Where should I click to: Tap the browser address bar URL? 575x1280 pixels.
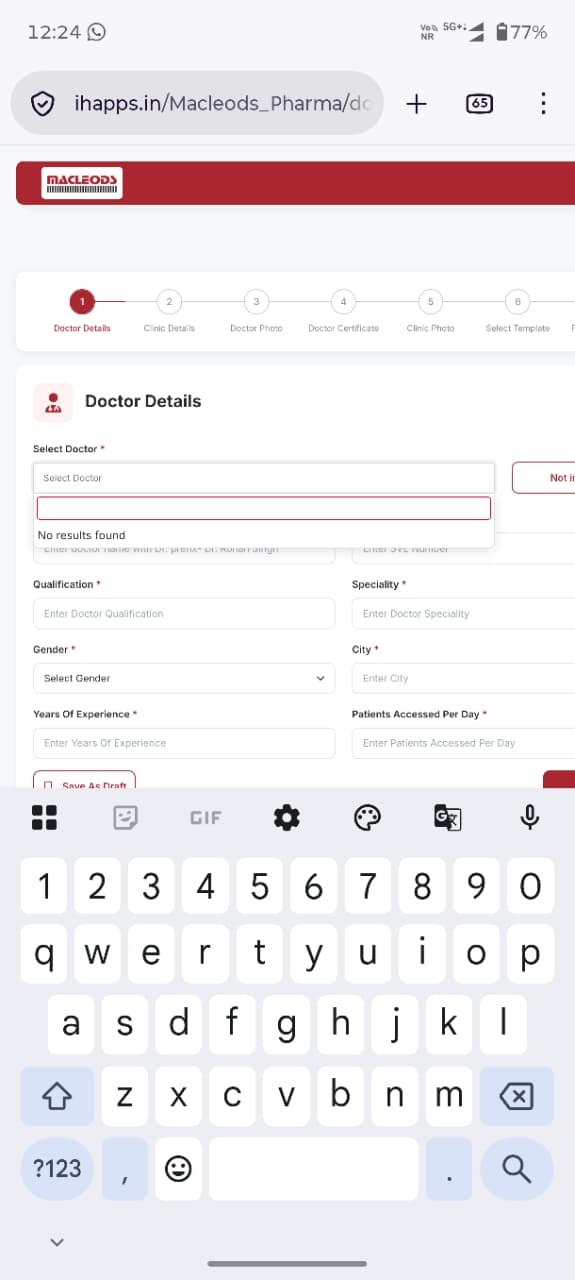click(222, 103)
